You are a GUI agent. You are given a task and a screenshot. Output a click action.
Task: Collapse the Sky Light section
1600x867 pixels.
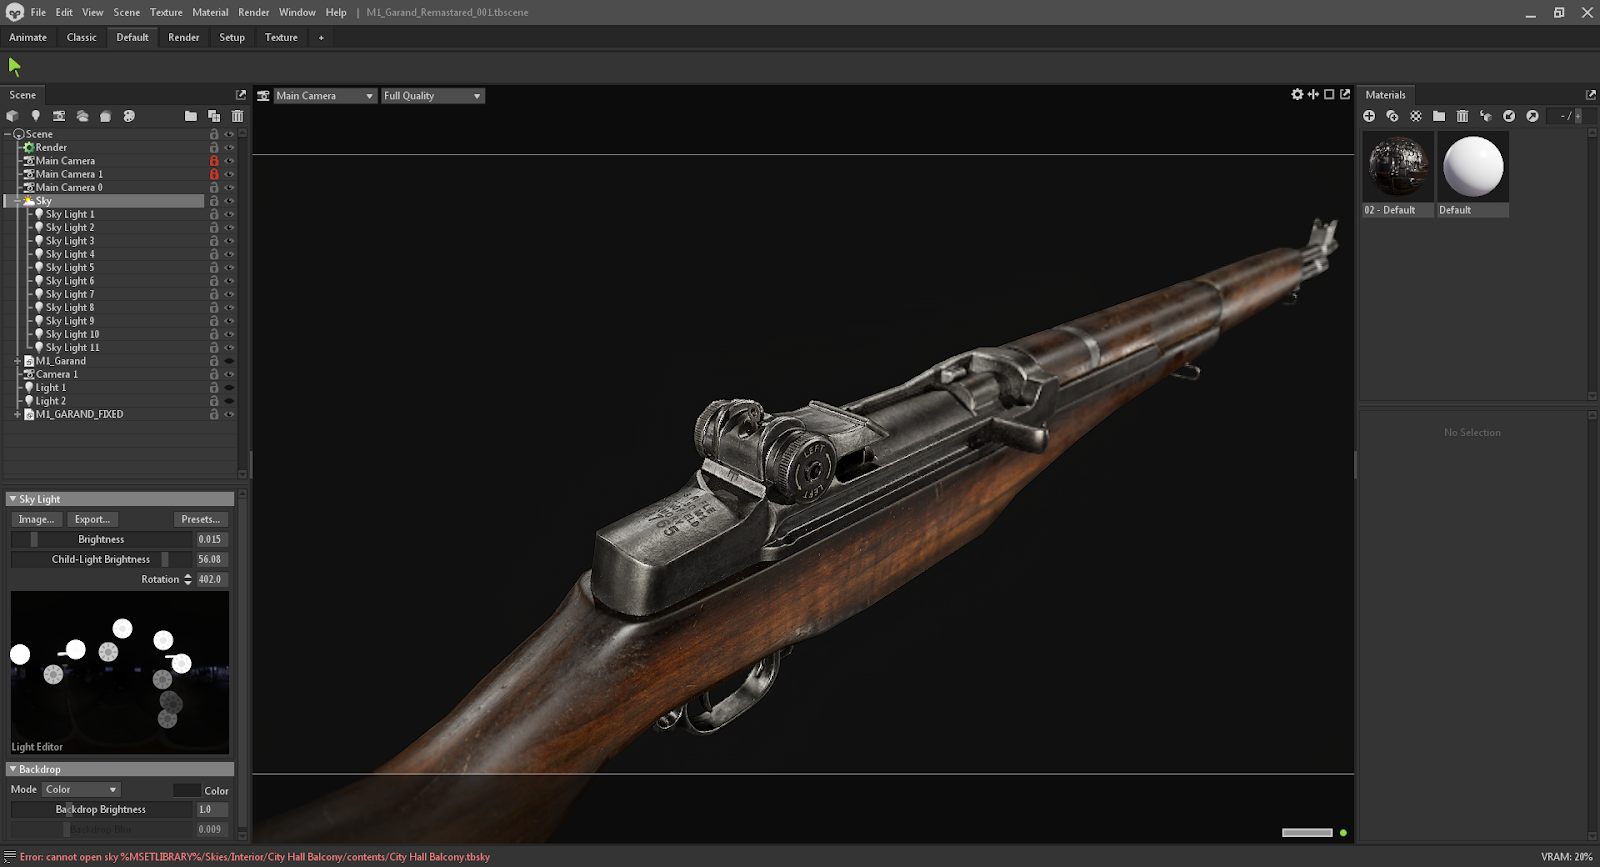(13, 499)
